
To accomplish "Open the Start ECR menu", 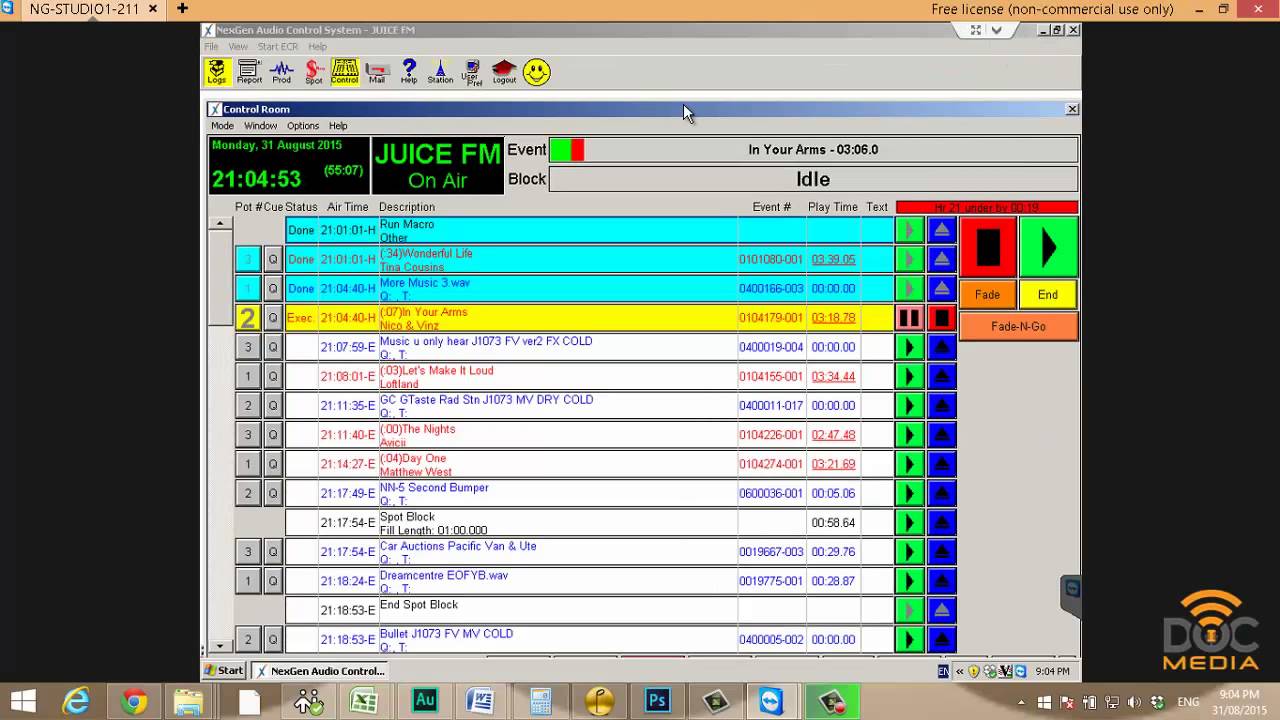I will [x=278, y=47].
